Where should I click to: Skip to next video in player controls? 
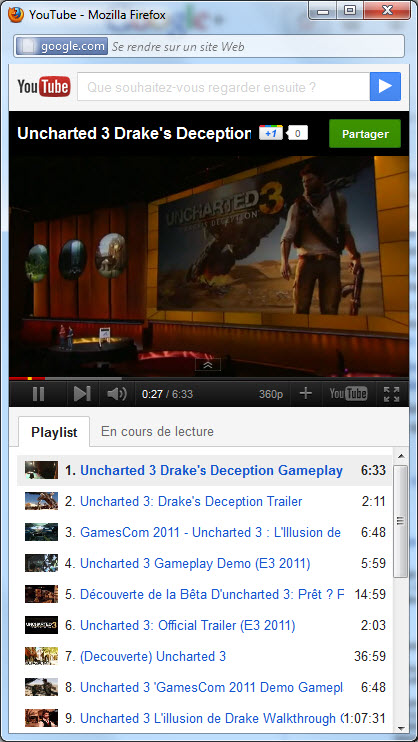pyautogui.click(x=82, y=394)
